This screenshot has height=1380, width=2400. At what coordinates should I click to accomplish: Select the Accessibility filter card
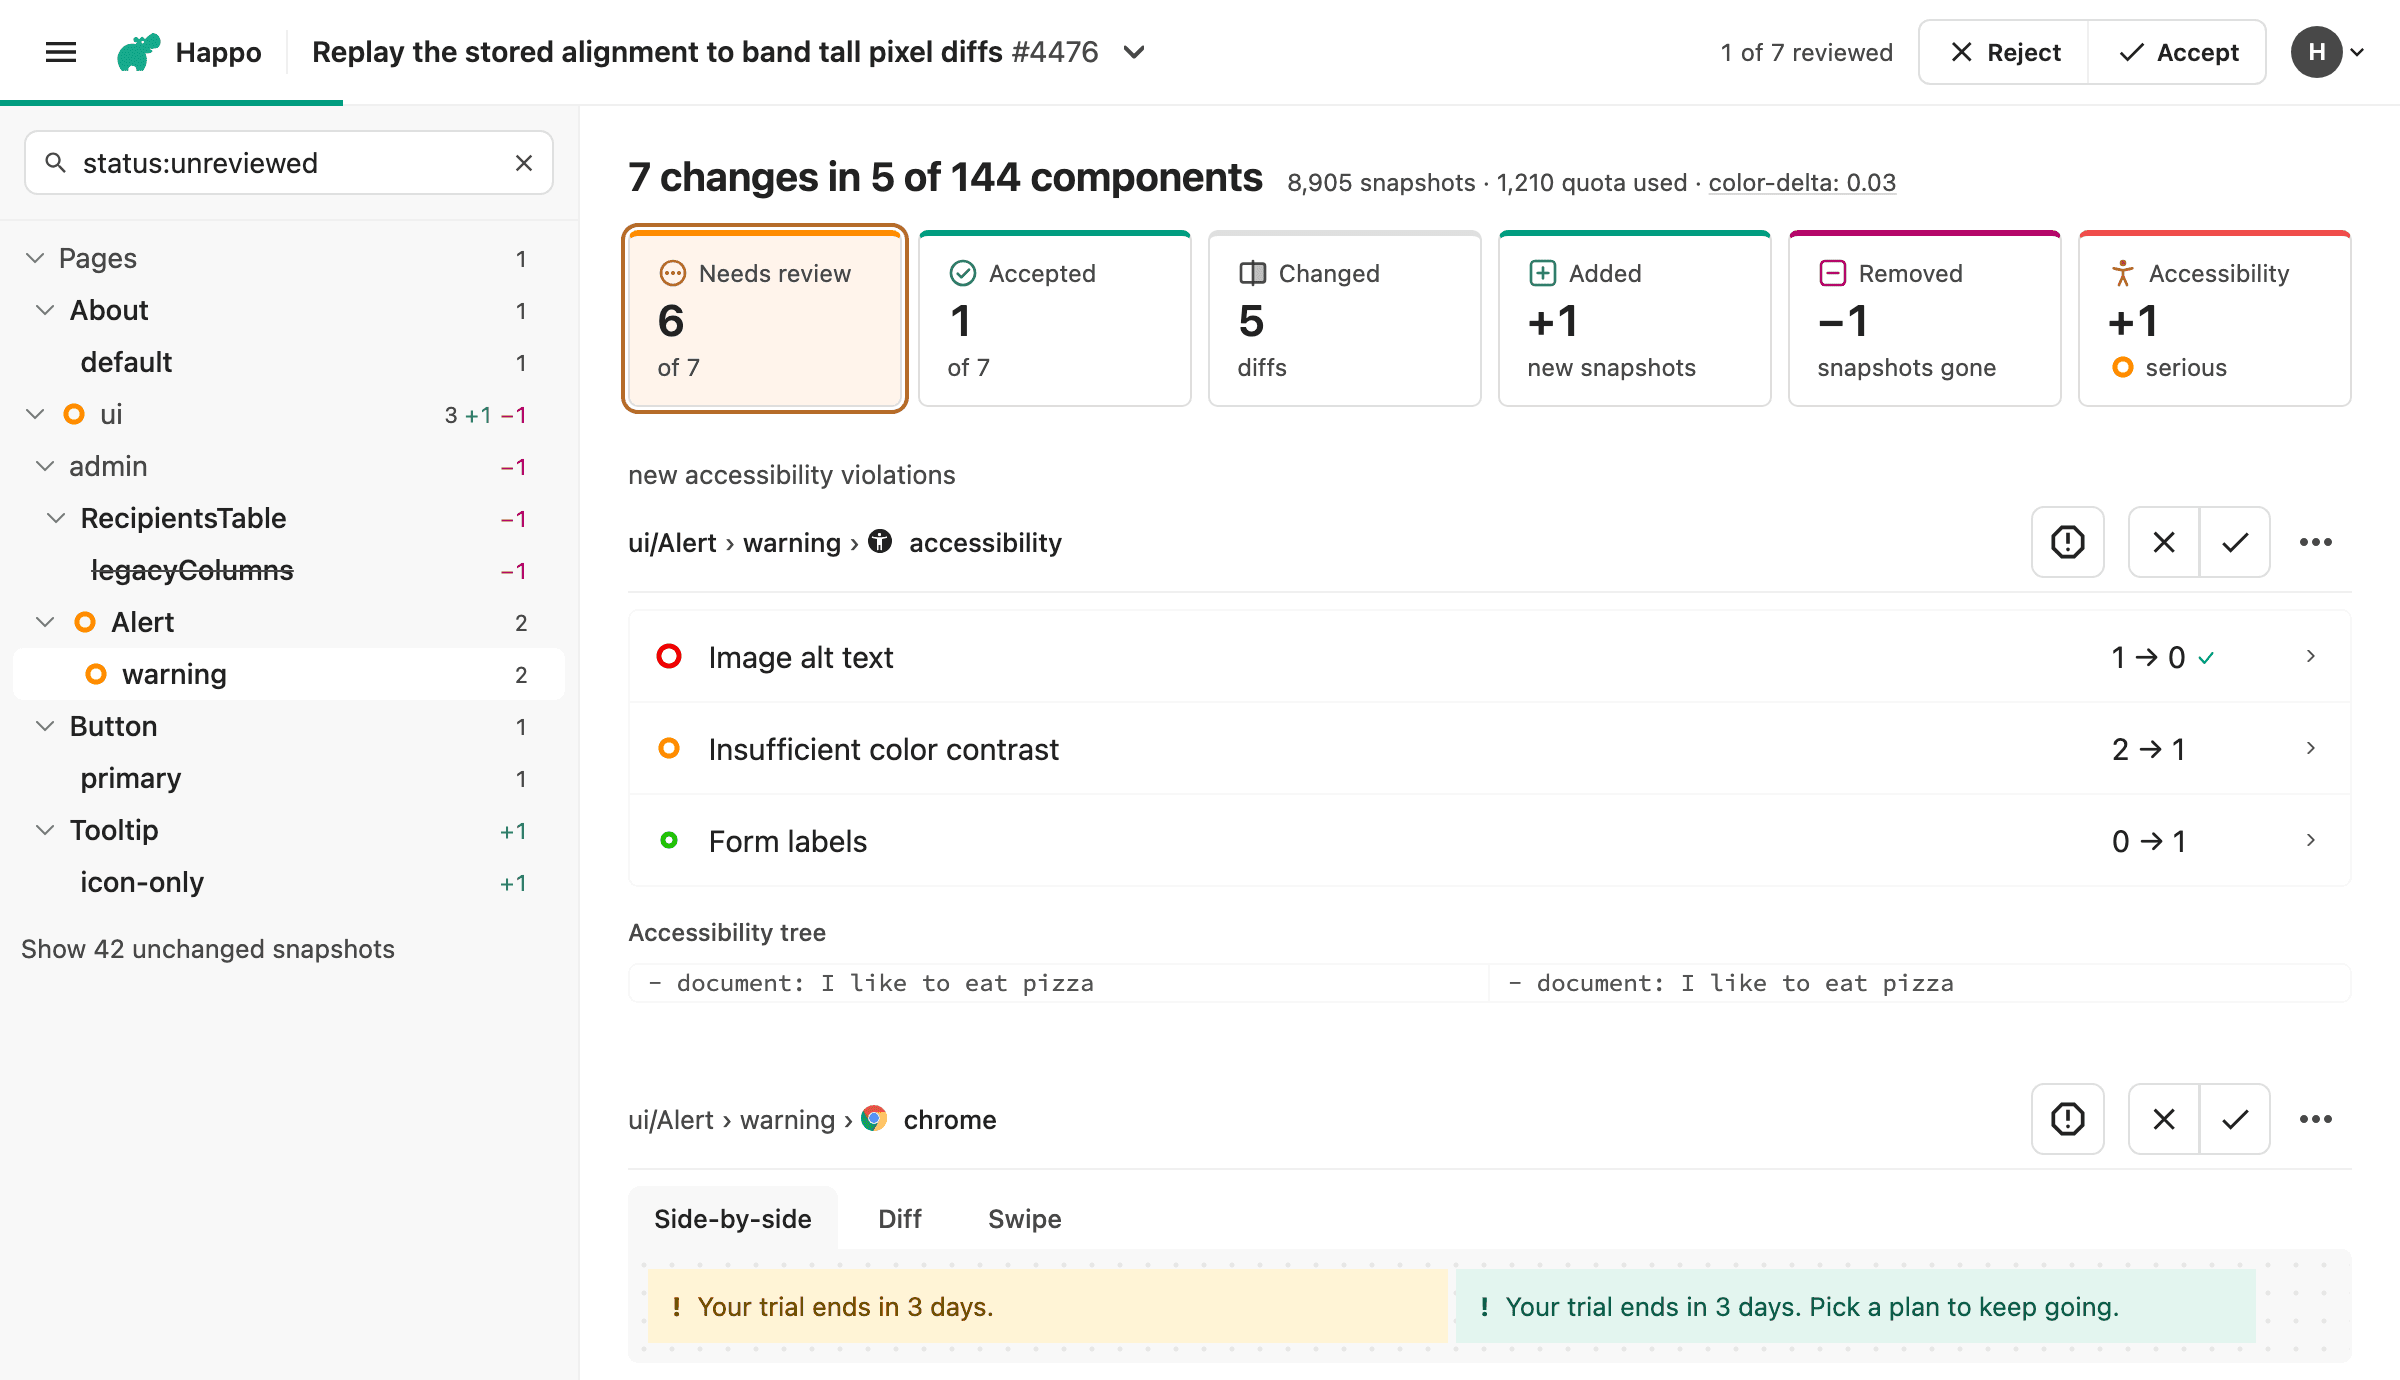point(2215,319)
